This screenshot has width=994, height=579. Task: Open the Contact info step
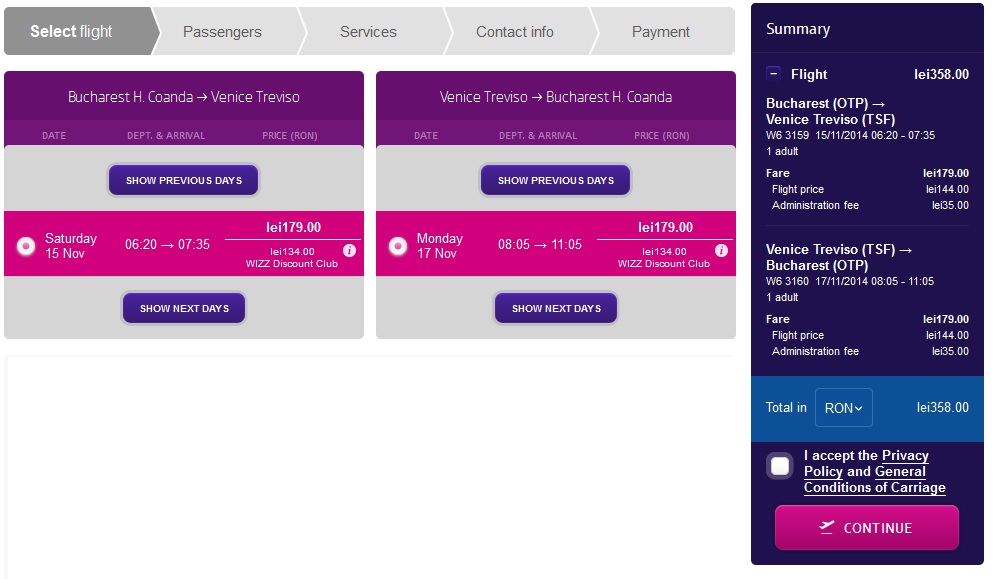click(514, 32)
